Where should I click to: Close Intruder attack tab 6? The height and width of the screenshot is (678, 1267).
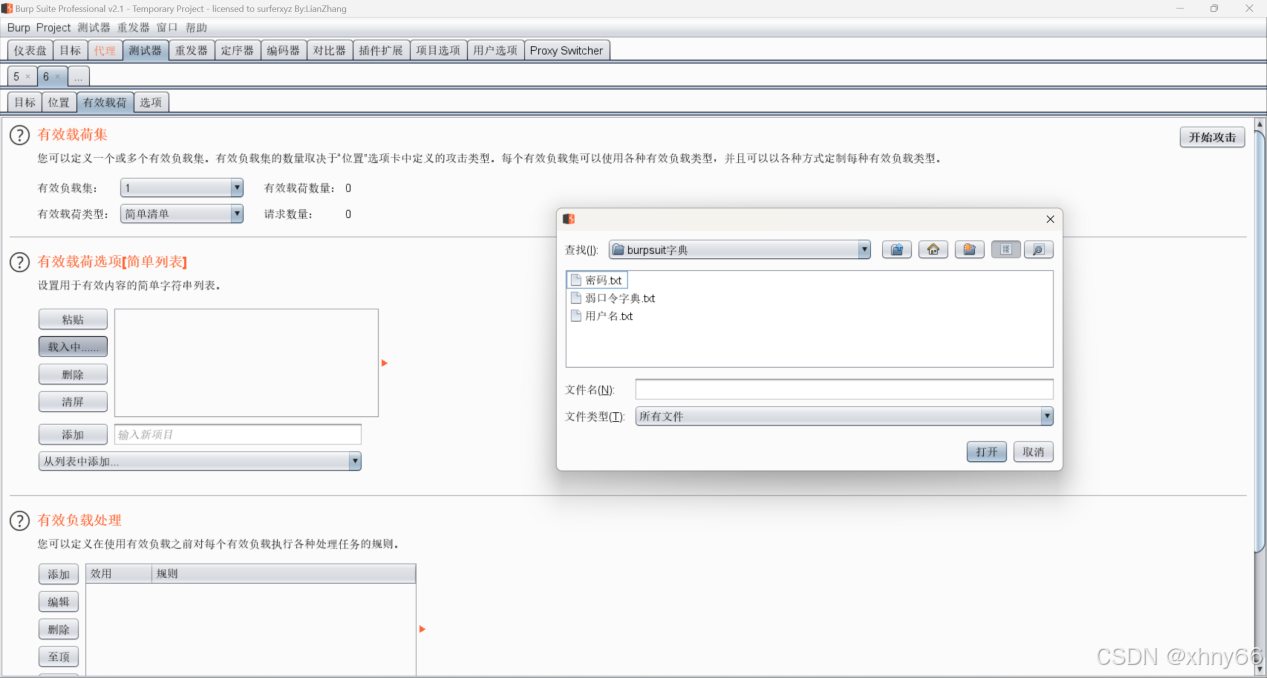57,77
